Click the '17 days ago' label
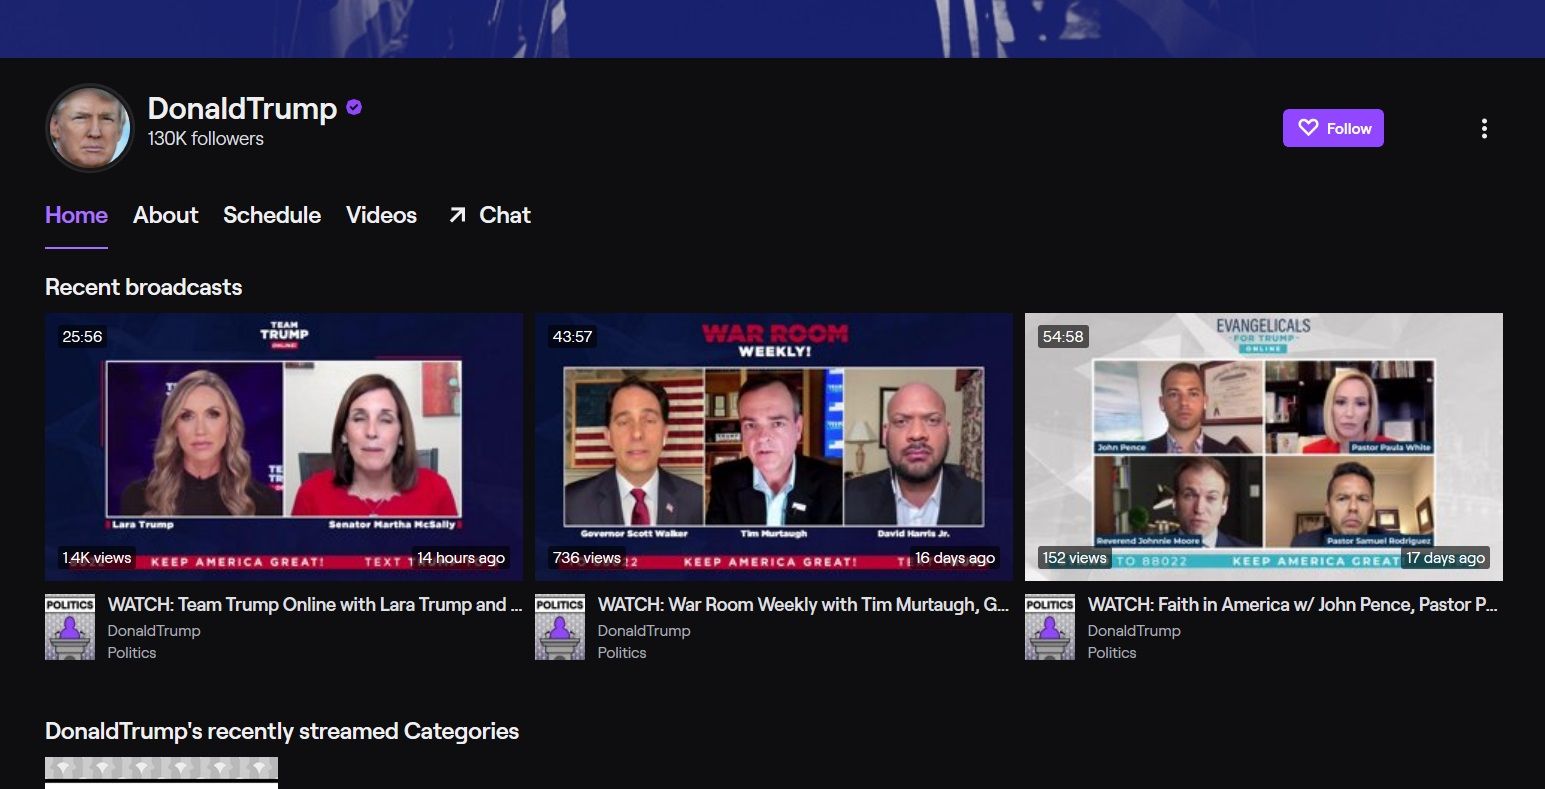1545x789 pixels. (1446, 558)
